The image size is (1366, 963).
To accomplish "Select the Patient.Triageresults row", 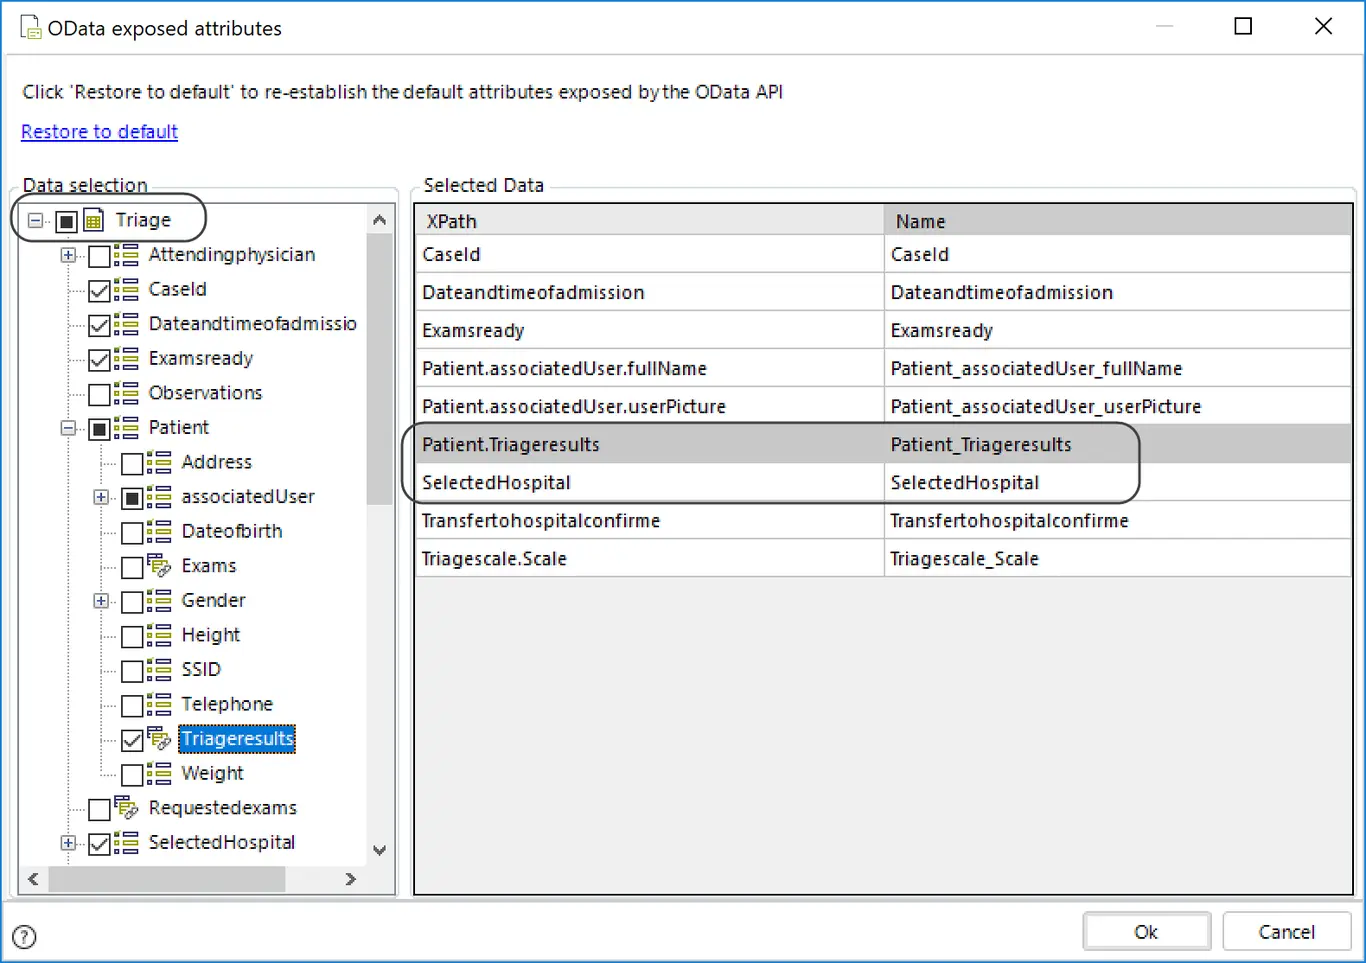I will [x=884, y=444].
